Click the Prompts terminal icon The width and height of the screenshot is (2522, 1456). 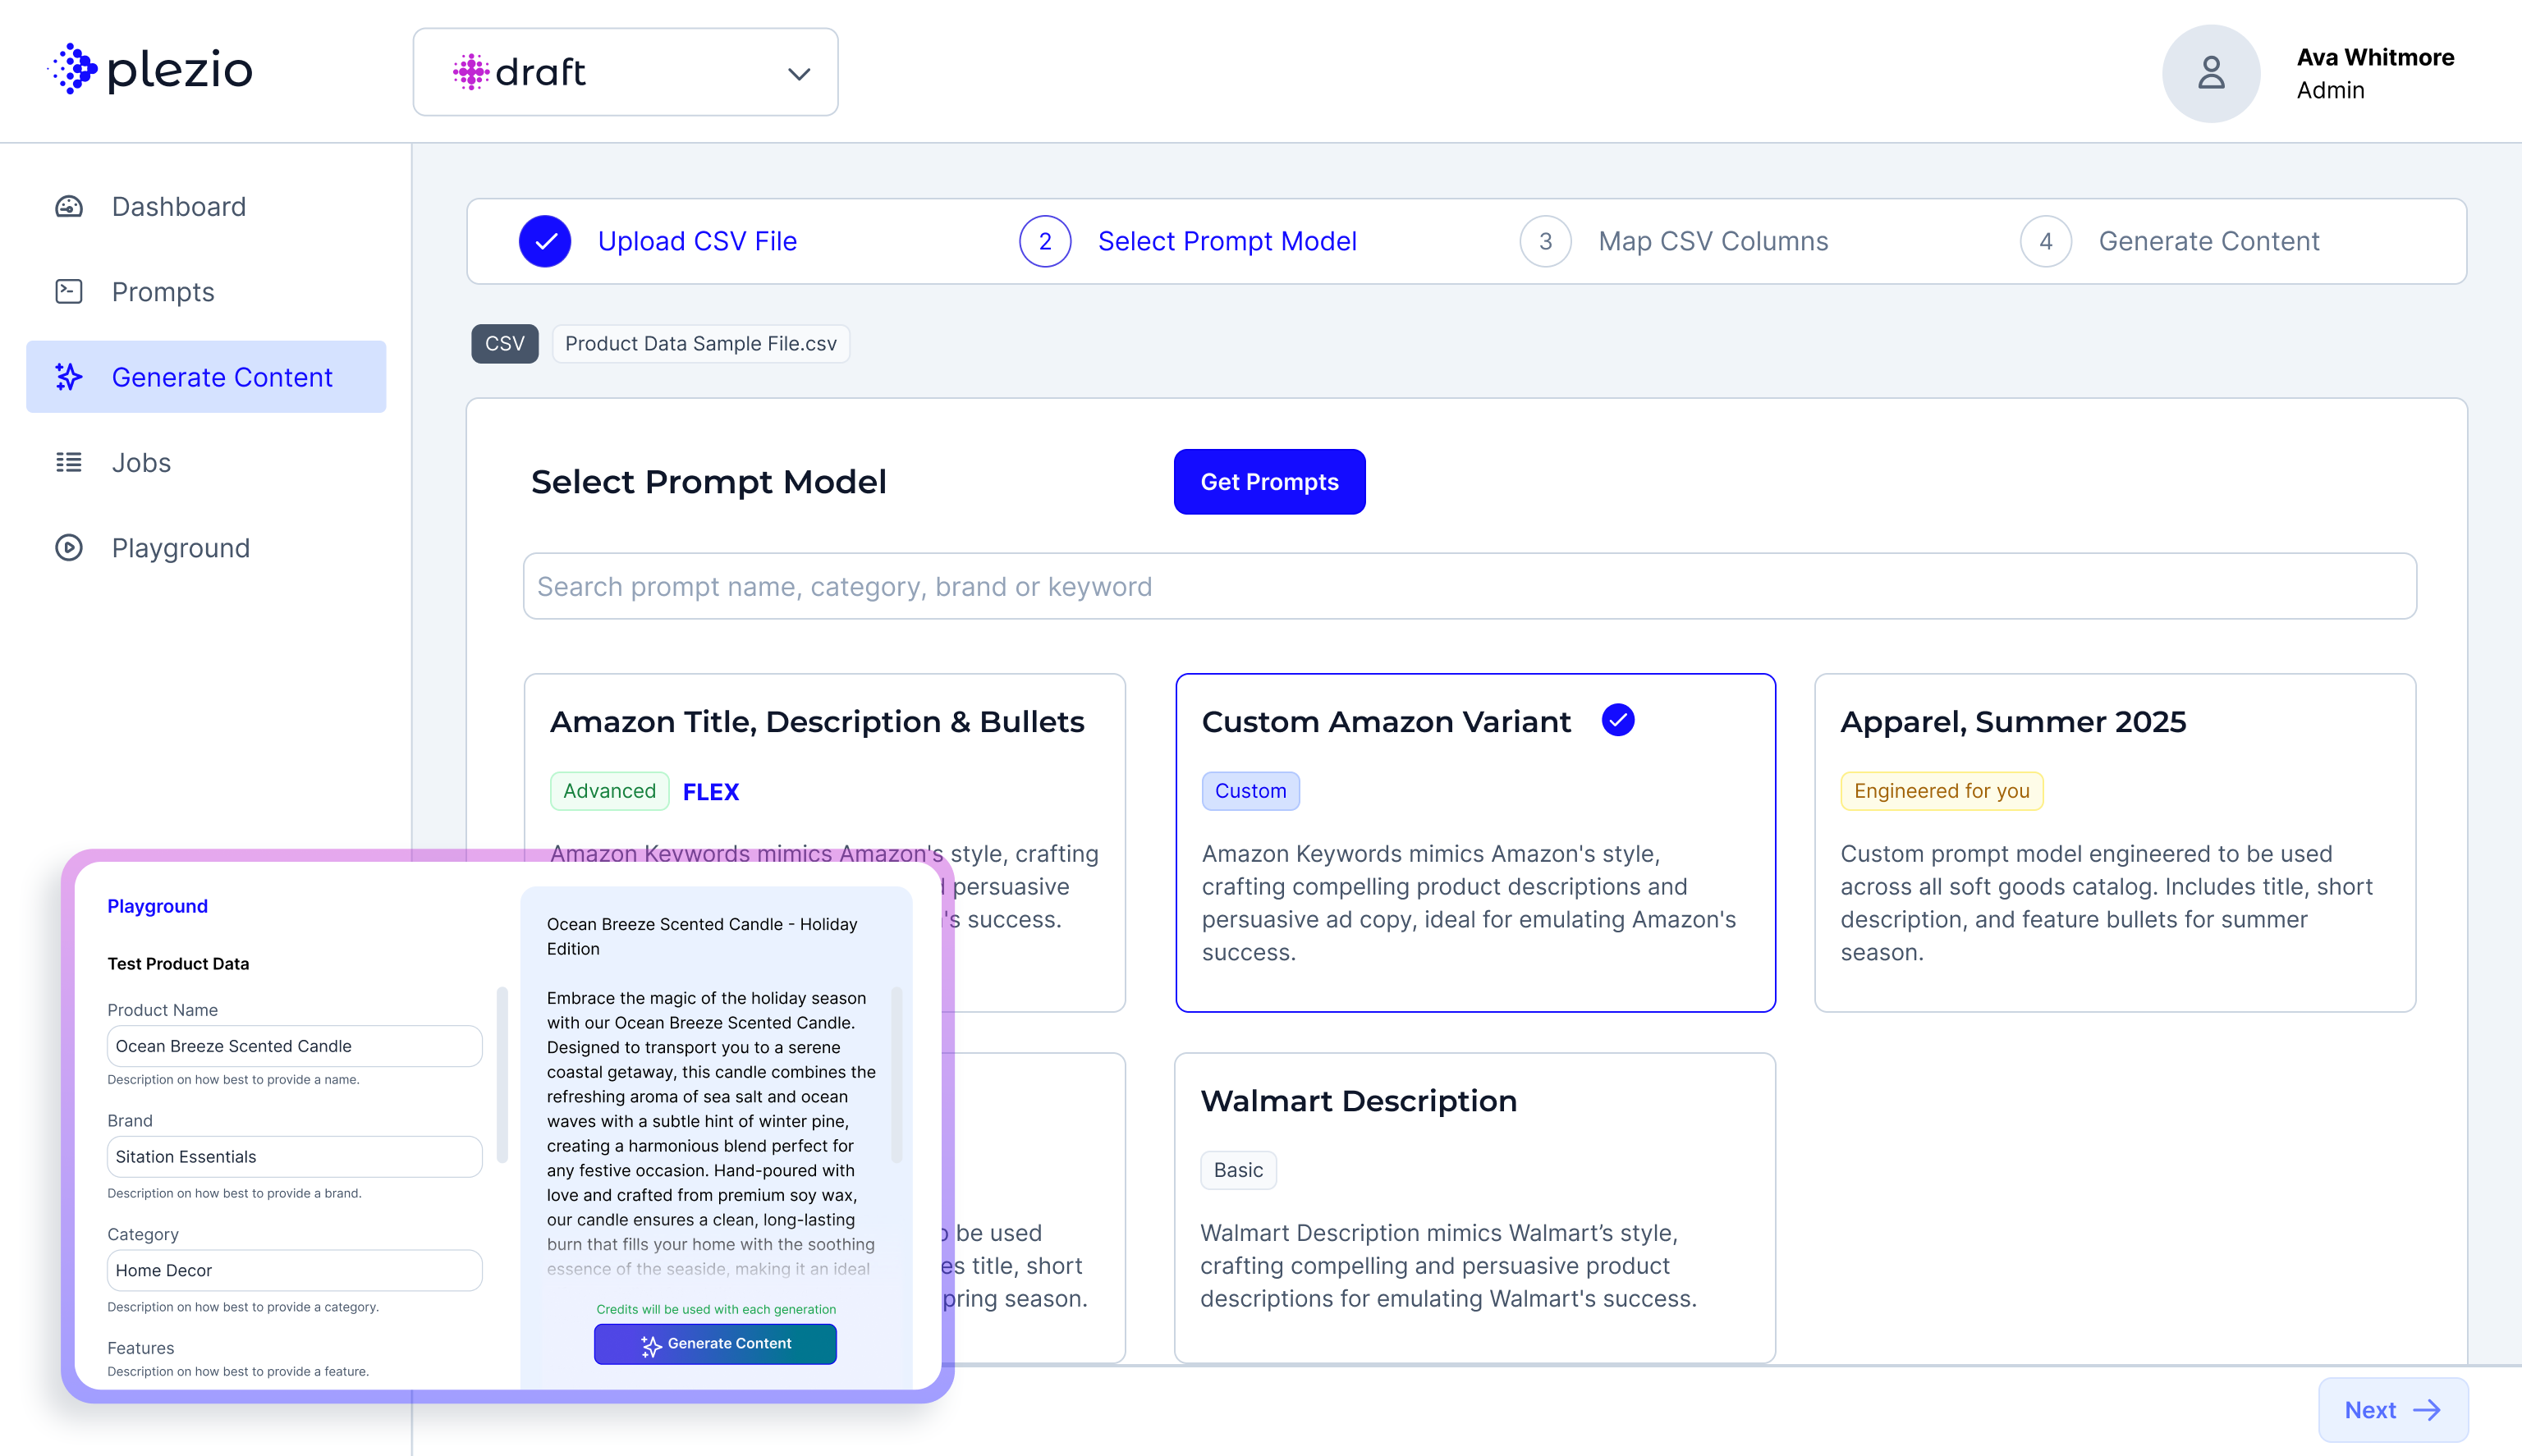[69, 291]
